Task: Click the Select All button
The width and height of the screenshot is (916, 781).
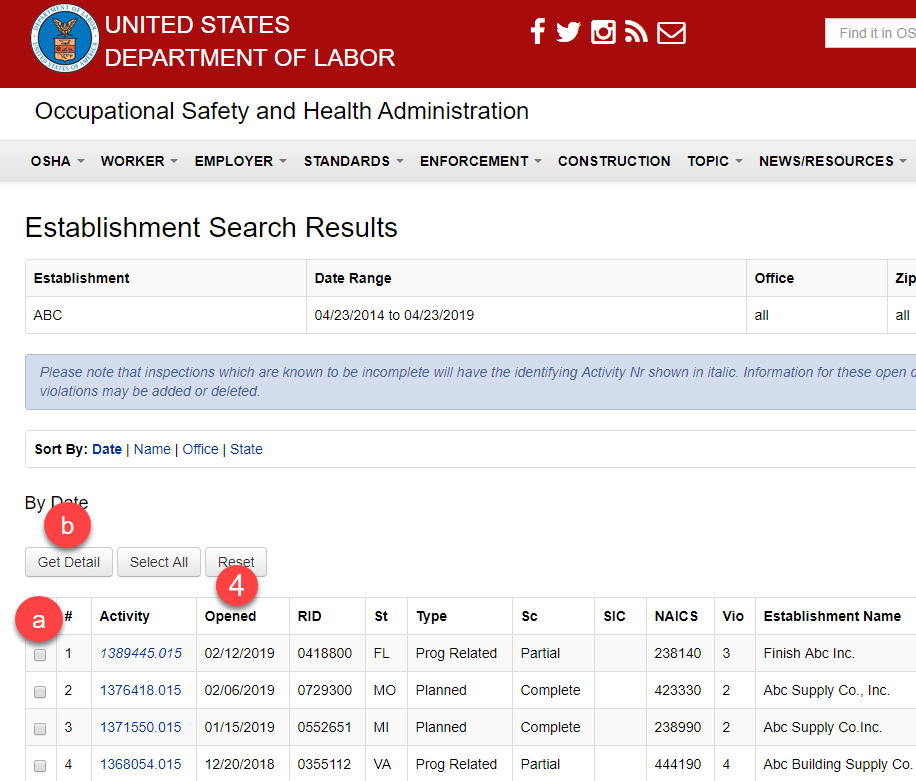Action: point(158,562)
